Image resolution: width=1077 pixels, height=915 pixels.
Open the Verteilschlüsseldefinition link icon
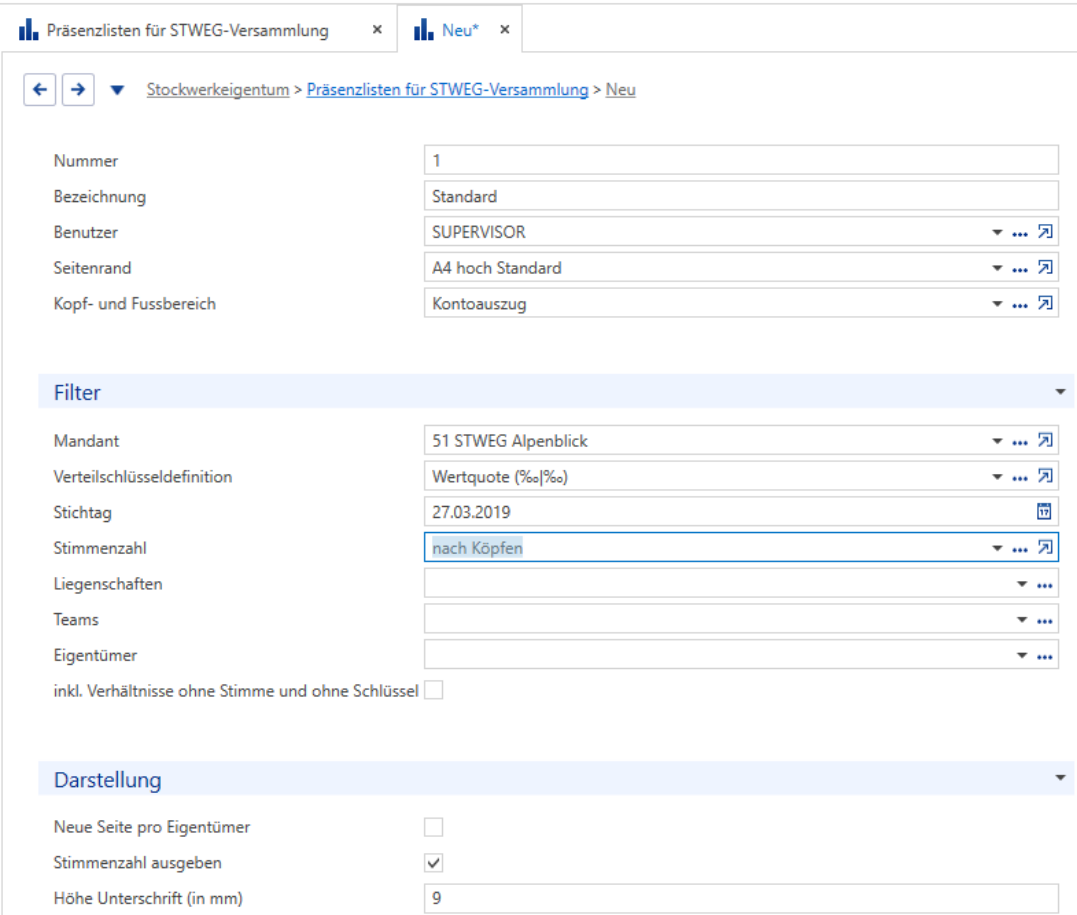point(1045,476)
